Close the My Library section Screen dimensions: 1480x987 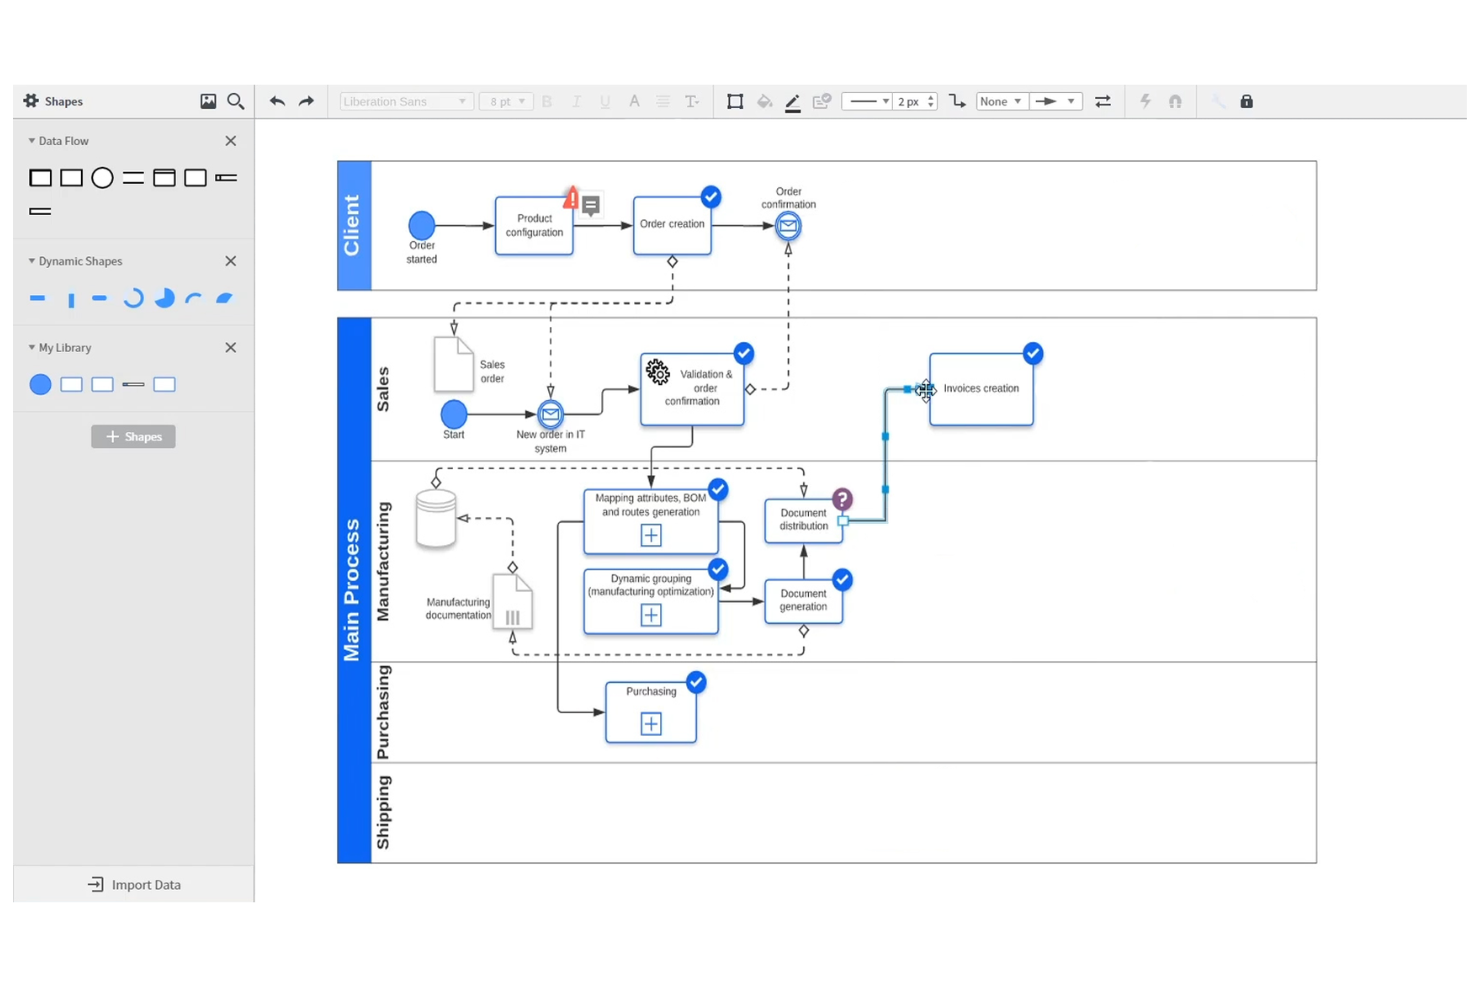point(230,347)
